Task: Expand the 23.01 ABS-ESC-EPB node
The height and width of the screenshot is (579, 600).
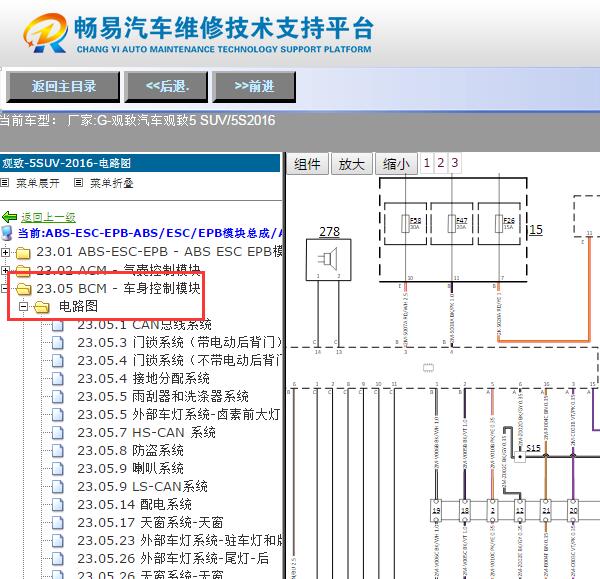Action: pos(5,252)
